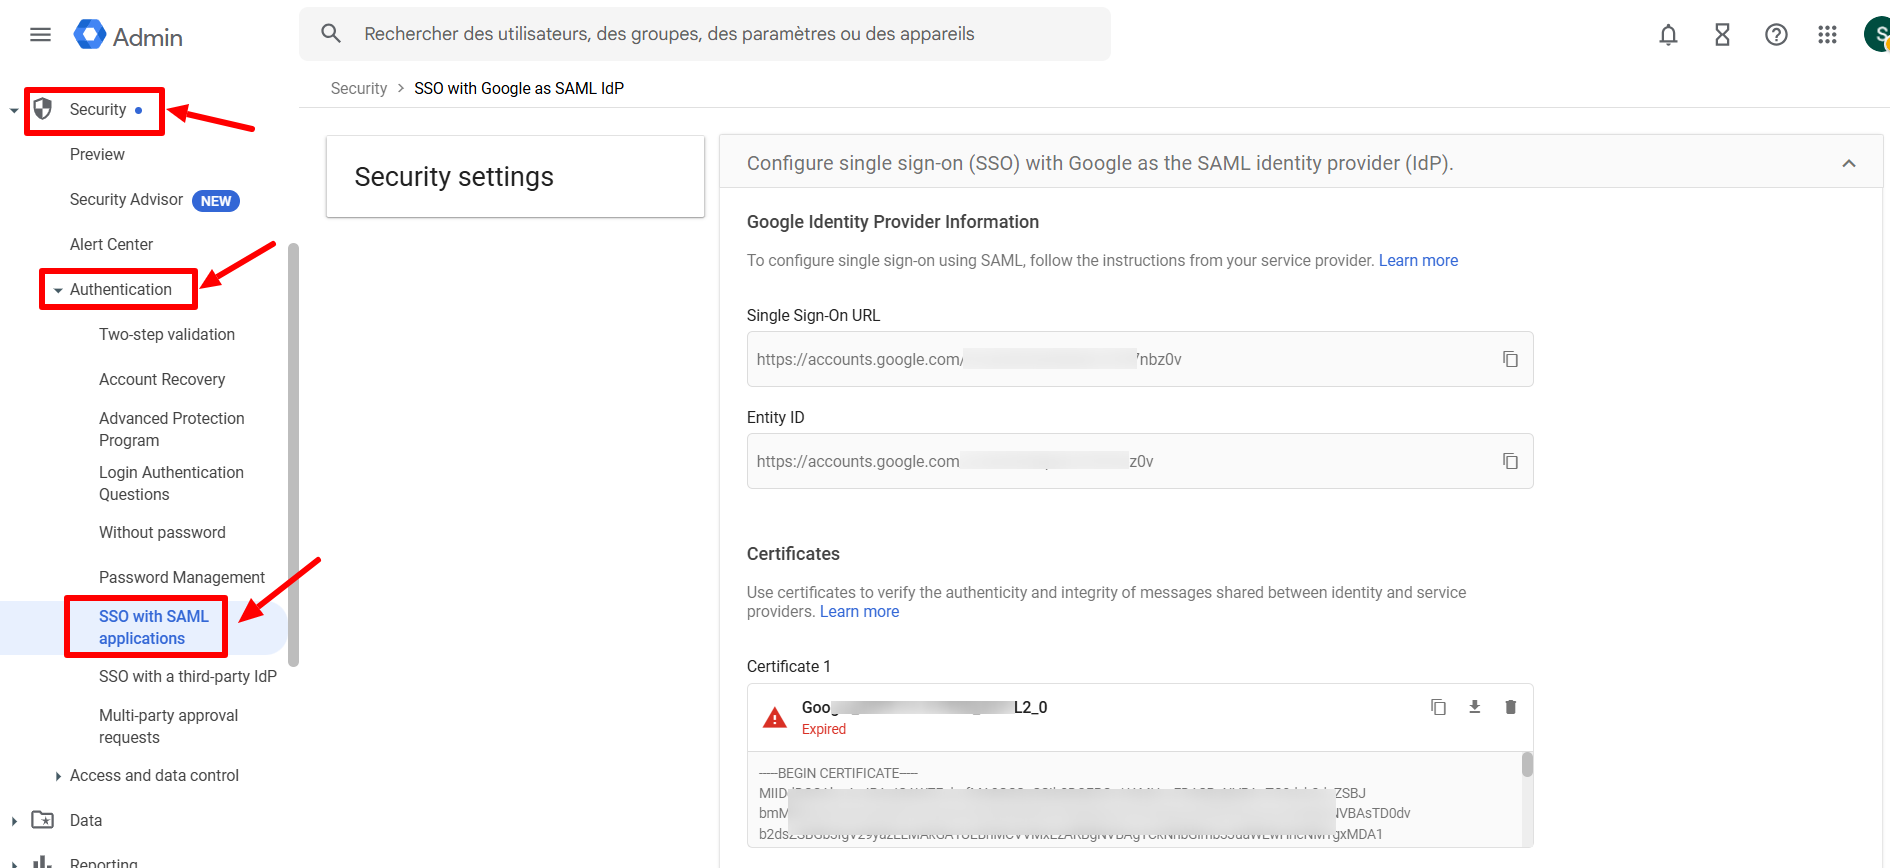Copy the Entity ID value
This screenshot has width=1890, height=868.
pyautogui.click(x=1510, y=461)
